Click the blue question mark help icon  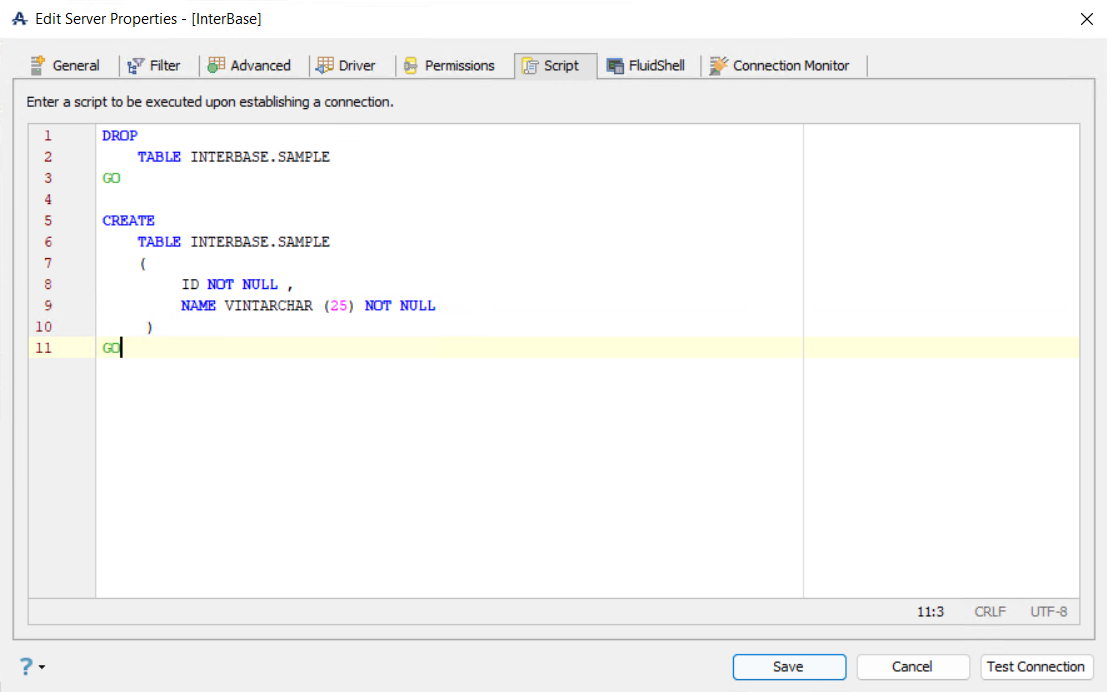(x=25, y=666)
